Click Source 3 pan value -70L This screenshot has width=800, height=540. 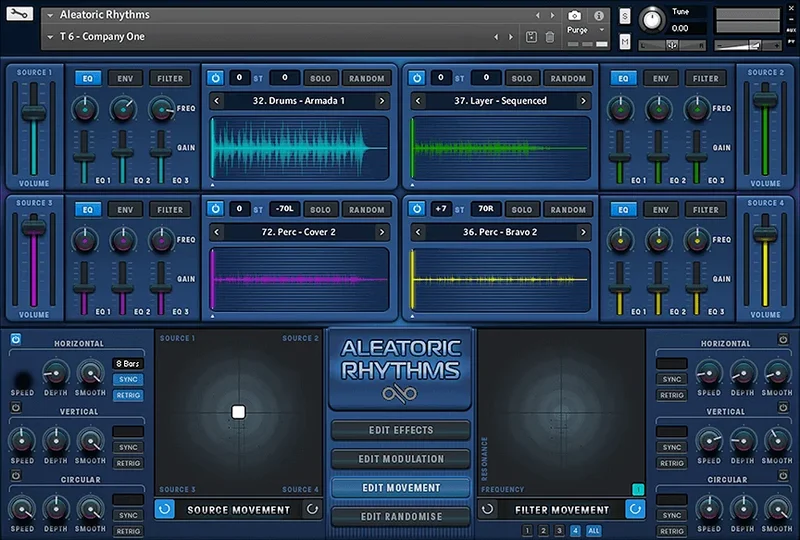click(x=284, y=209)
